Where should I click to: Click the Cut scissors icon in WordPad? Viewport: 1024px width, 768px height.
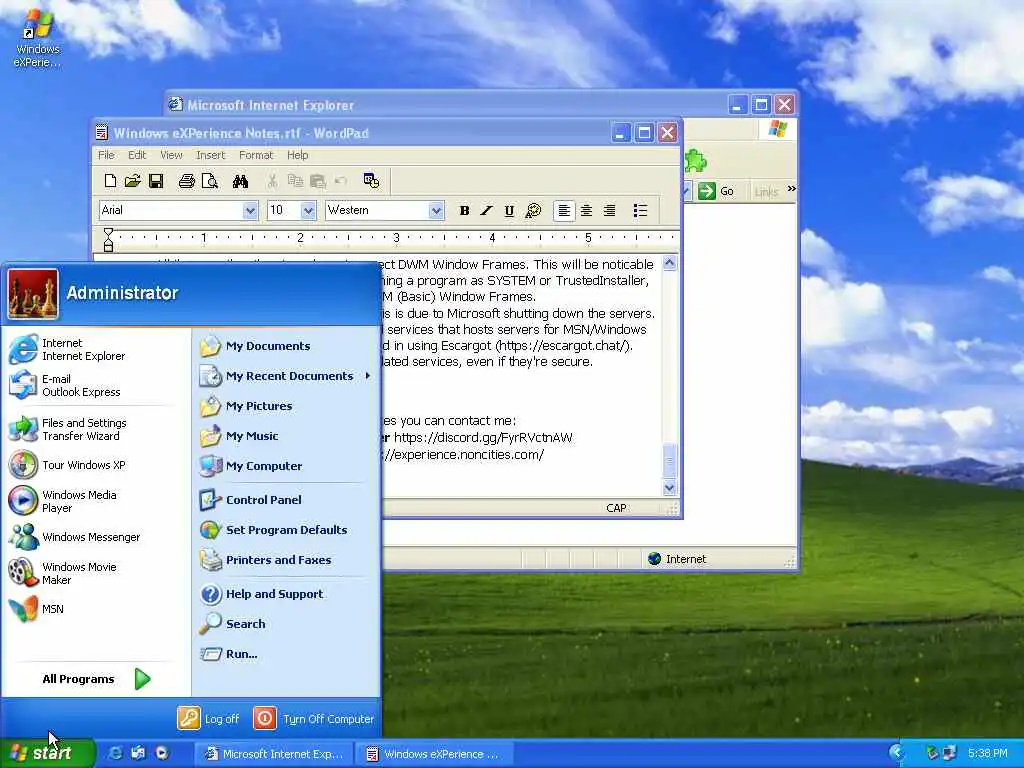pyautogui.click(x=272, y=181)
